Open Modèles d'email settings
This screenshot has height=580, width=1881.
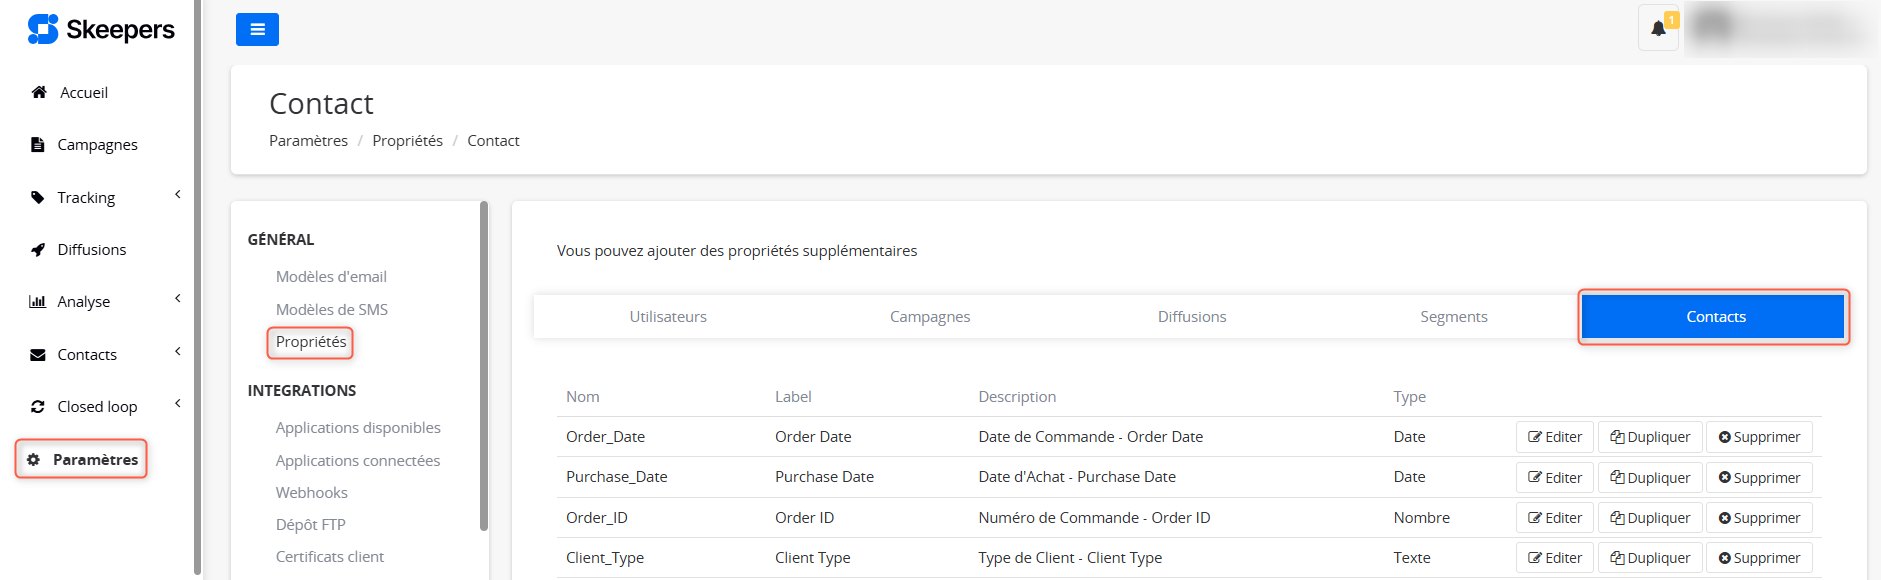click(x=331, y=277)
